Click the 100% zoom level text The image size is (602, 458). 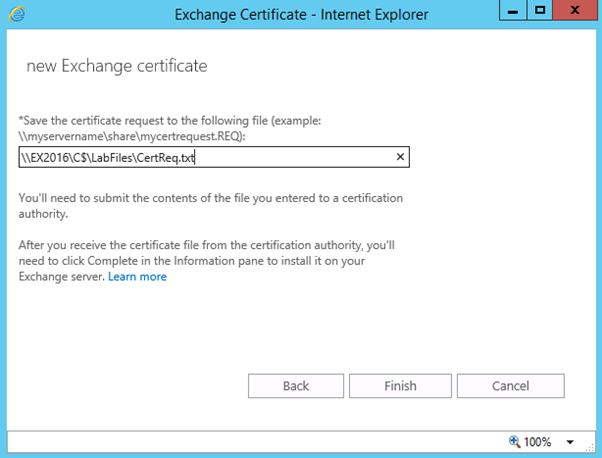[537, 442]
